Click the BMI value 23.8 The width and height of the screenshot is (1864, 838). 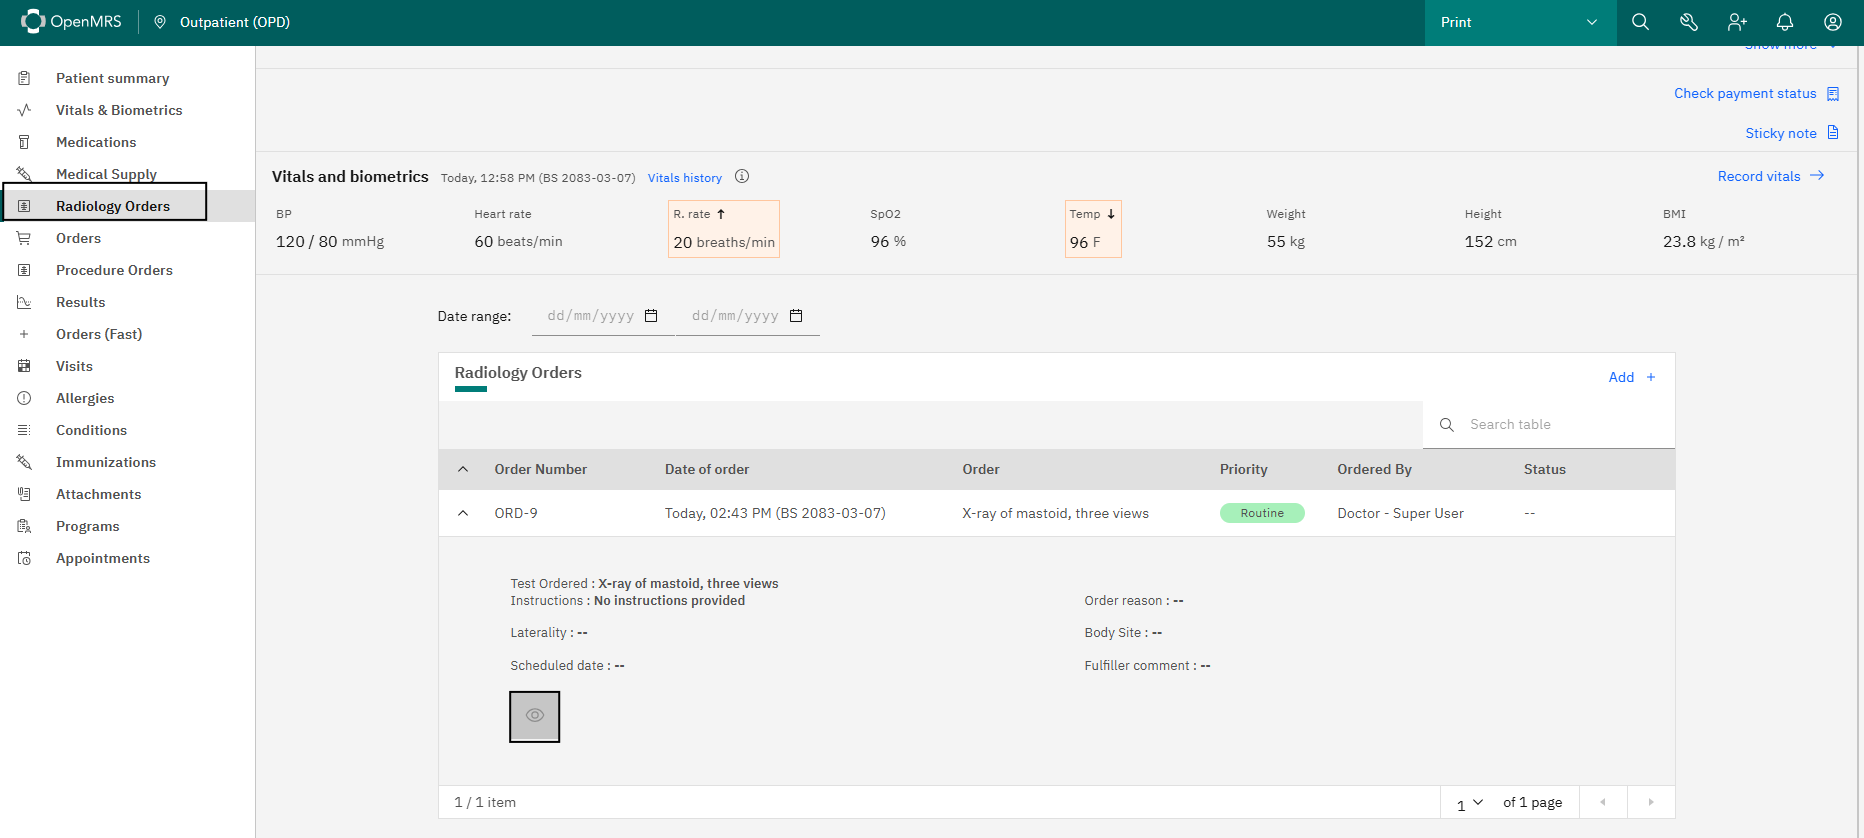(x=1679, y=241)
